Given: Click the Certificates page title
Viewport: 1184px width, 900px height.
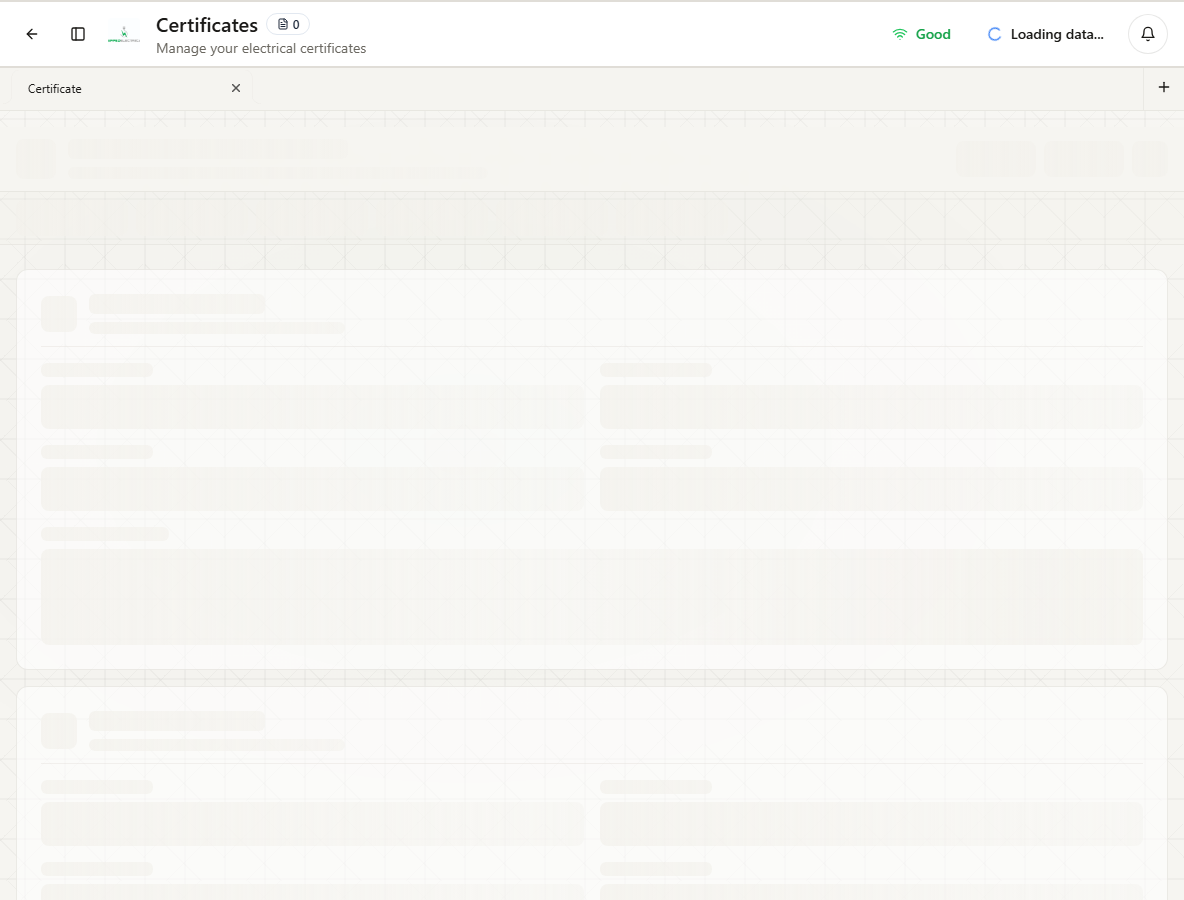Looking at the screenshot, I should click(x=207, y=25).
